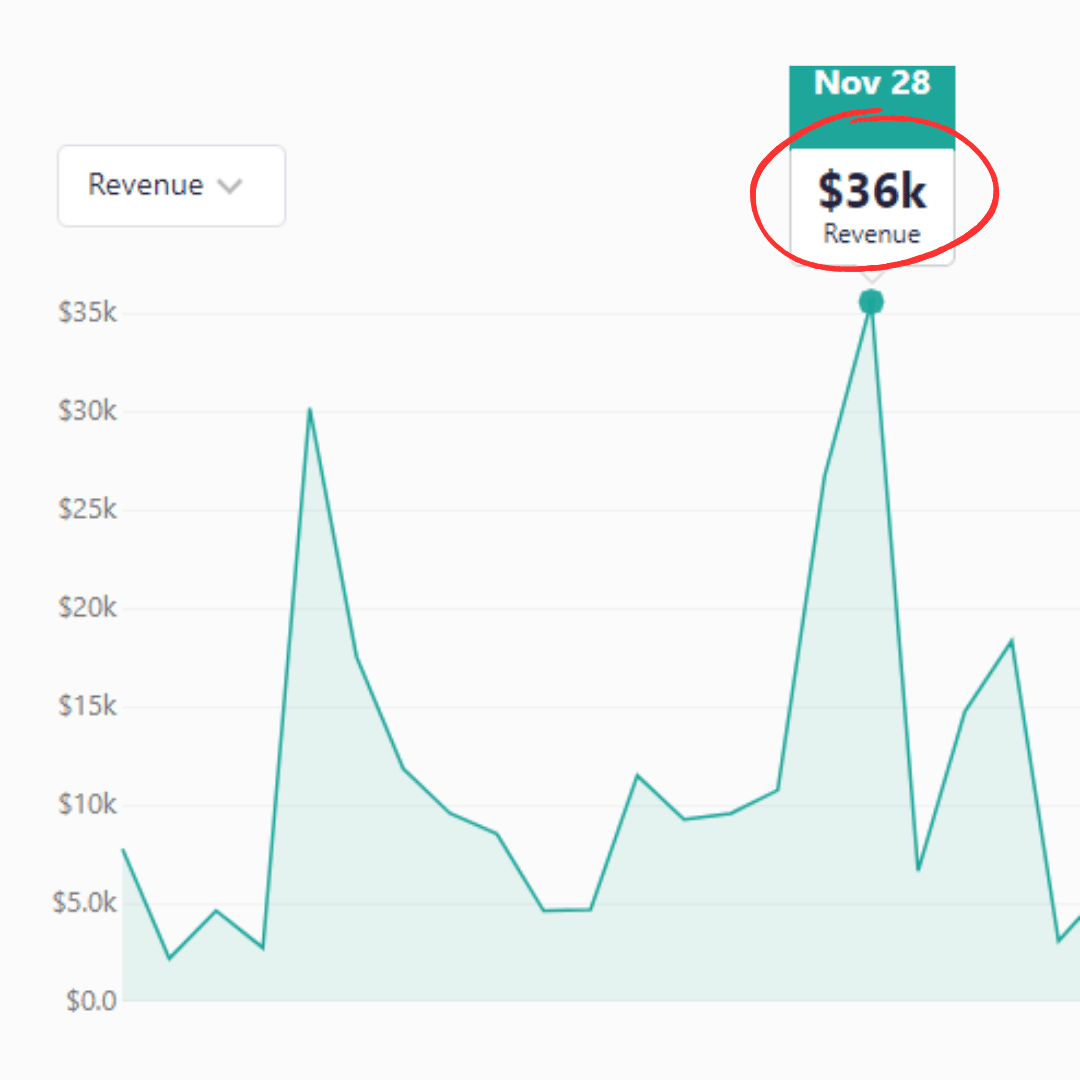Click the Nov 28 tooltip header

pos(872,83)
